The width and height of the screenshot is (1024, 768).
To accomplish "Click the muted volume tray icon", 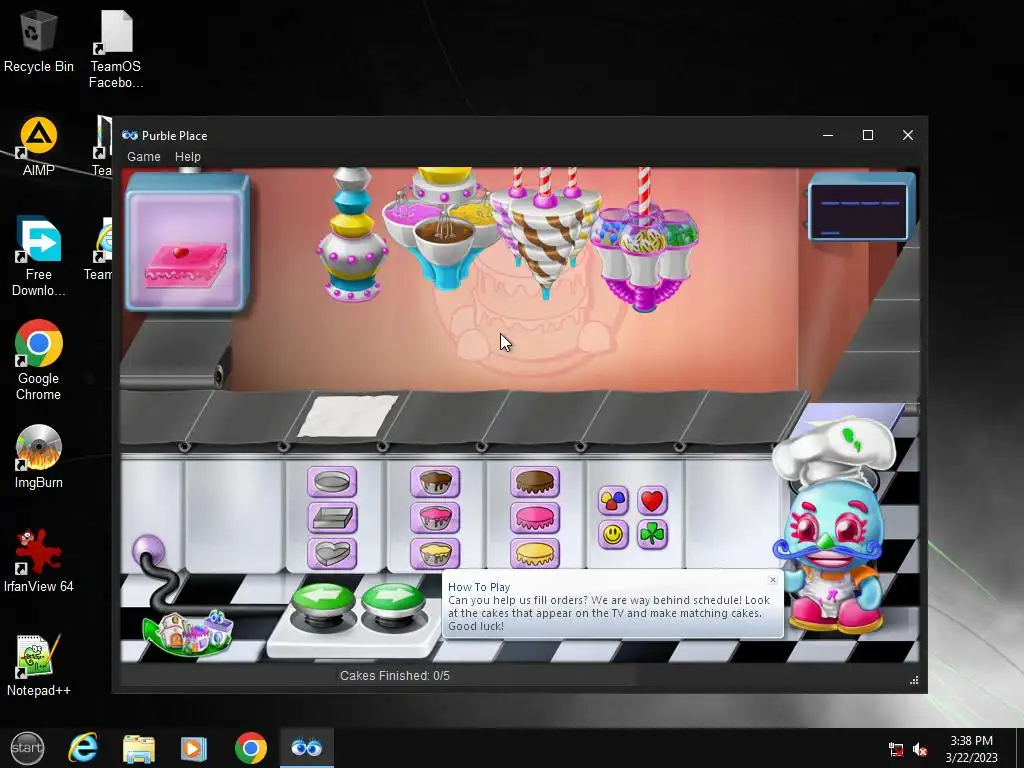I will 920,749.
